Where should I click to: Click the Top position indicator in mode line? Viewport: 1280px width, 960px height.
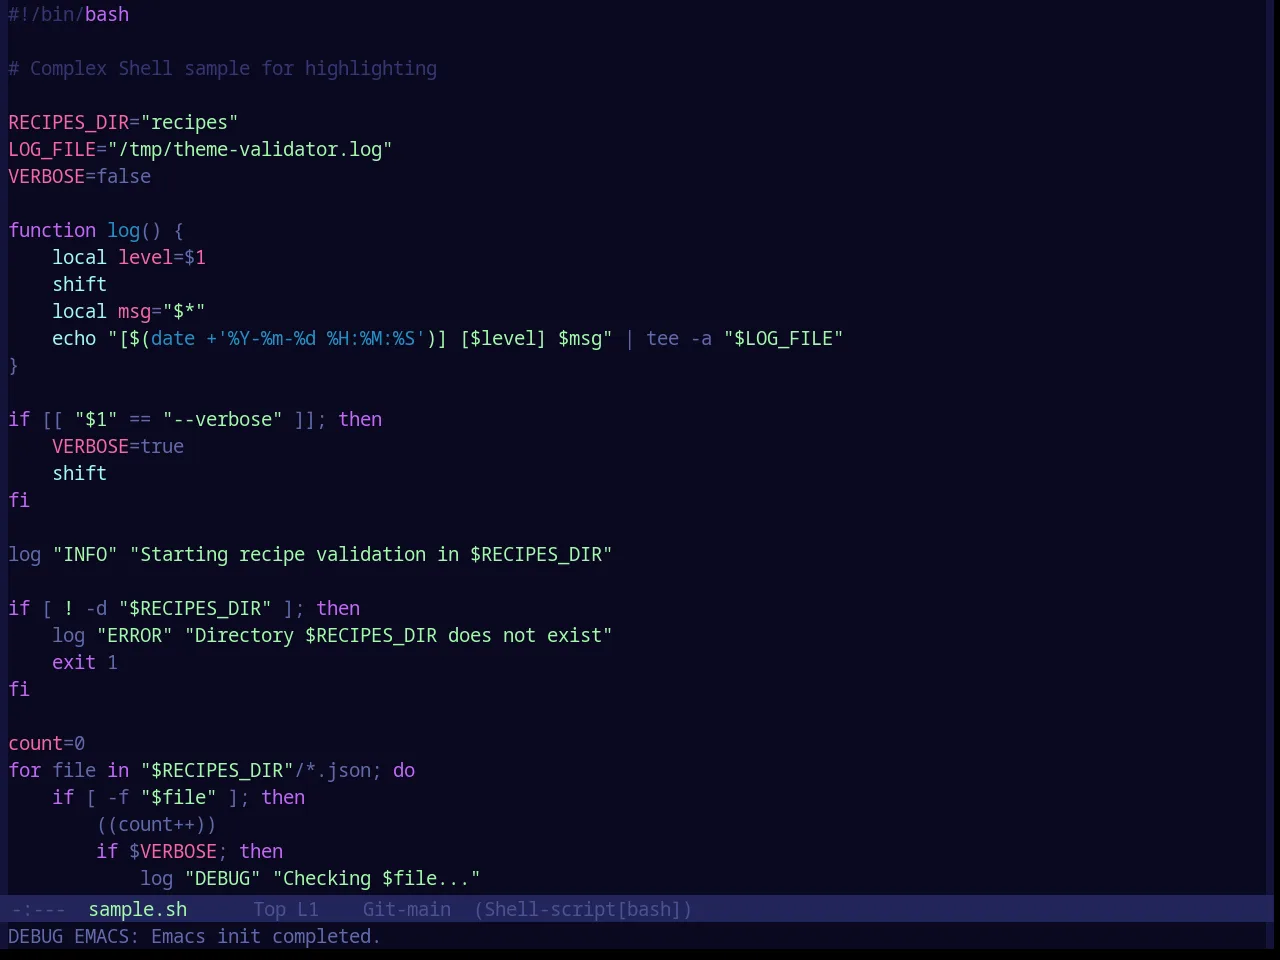(270, 909)
